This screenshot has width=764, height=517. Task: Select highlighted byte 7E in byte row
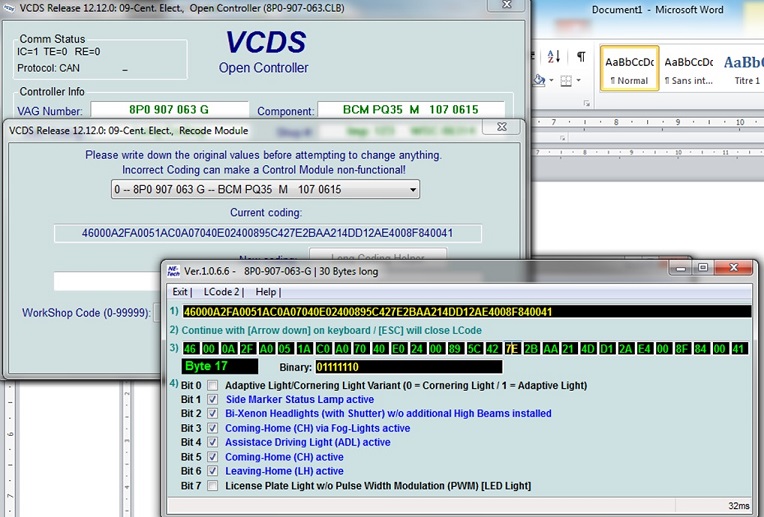point(512,348)
